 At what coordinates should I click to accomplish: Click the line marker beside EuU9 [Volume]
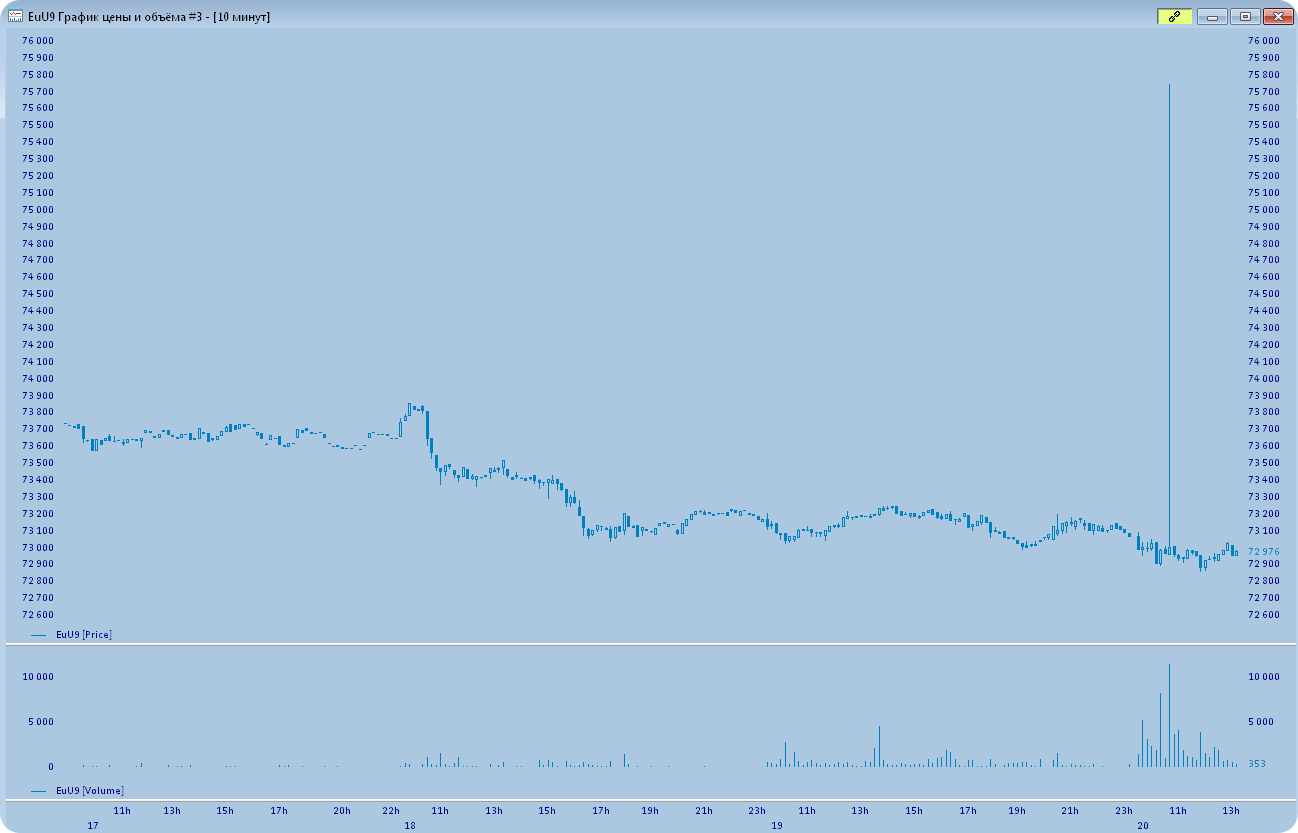[39, 791]
